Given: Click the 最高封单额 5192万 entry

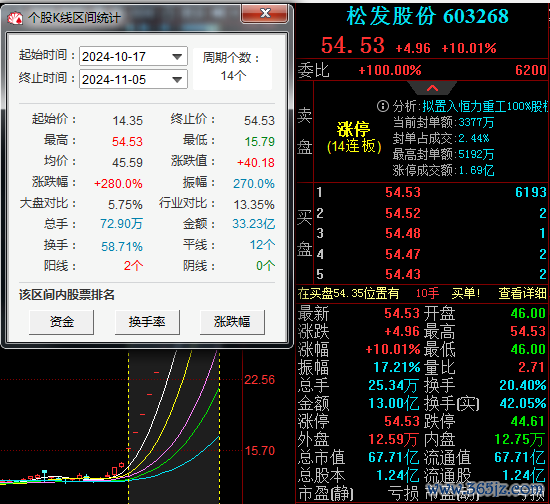Looking at the screenshot, I should [x=443, y=154].
